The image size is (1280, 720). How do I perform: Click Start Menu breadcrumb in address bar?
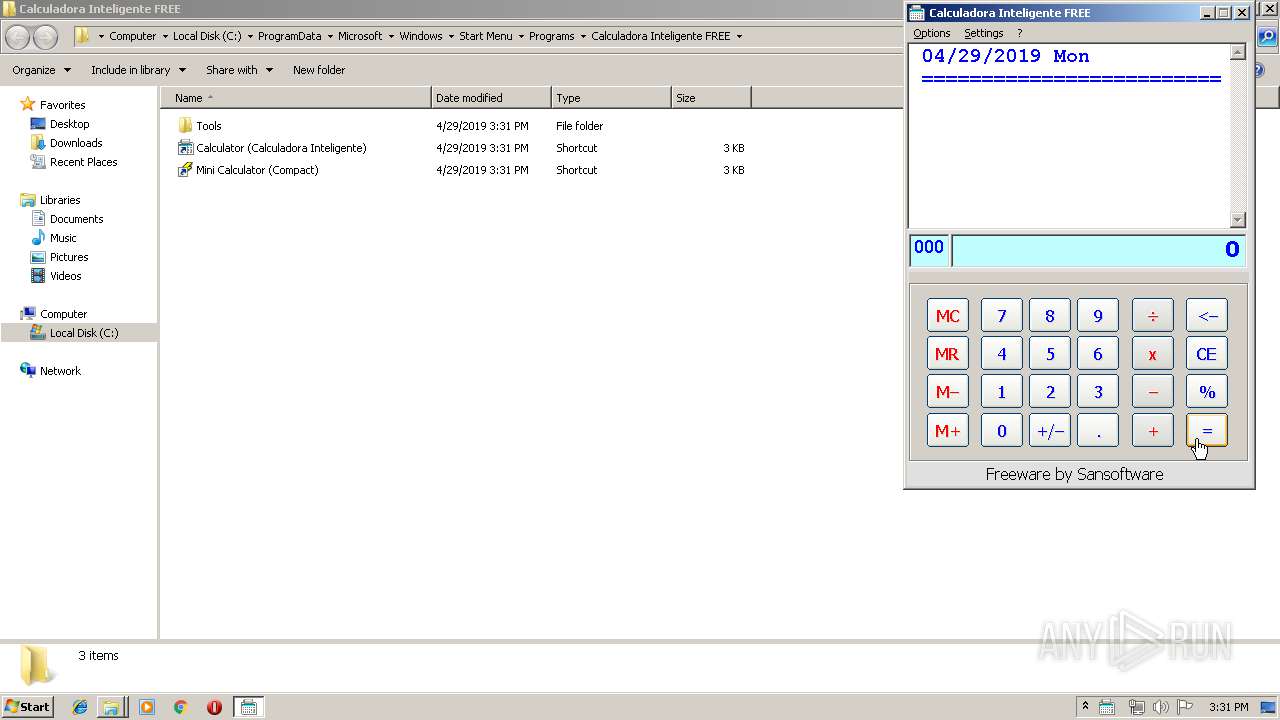(x=485, y=36)
